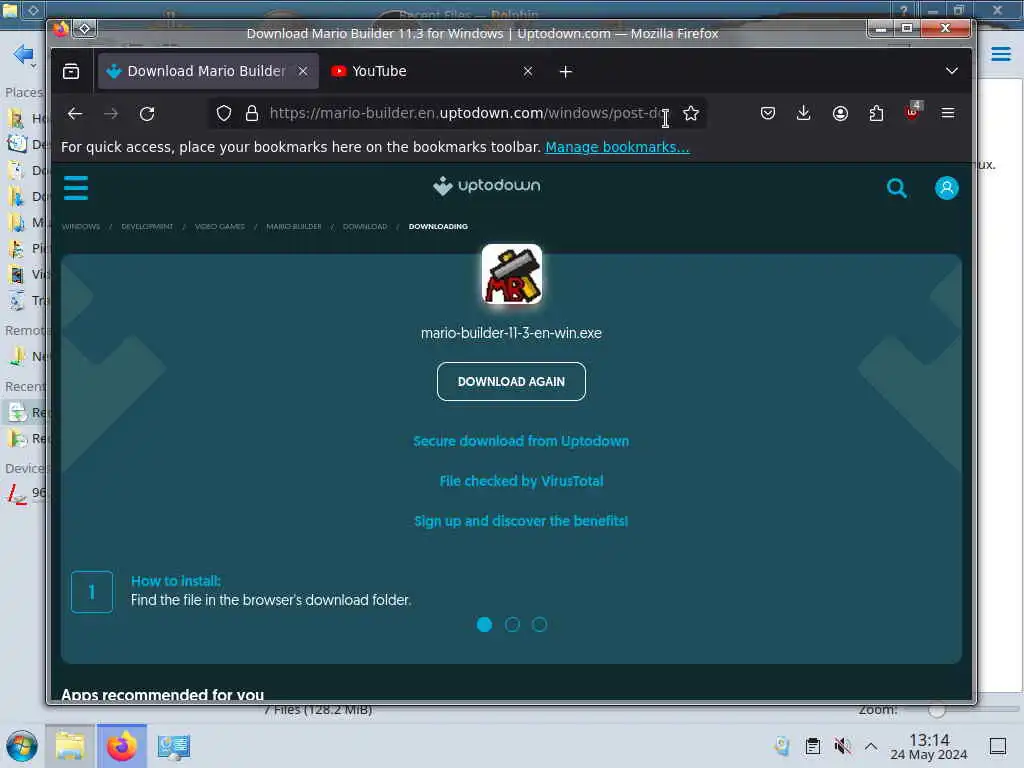The height and width of the screenshot is (768, 1024).
Task: Go to DEVELOPMENT breadcrumb
Action: (147, 227)
